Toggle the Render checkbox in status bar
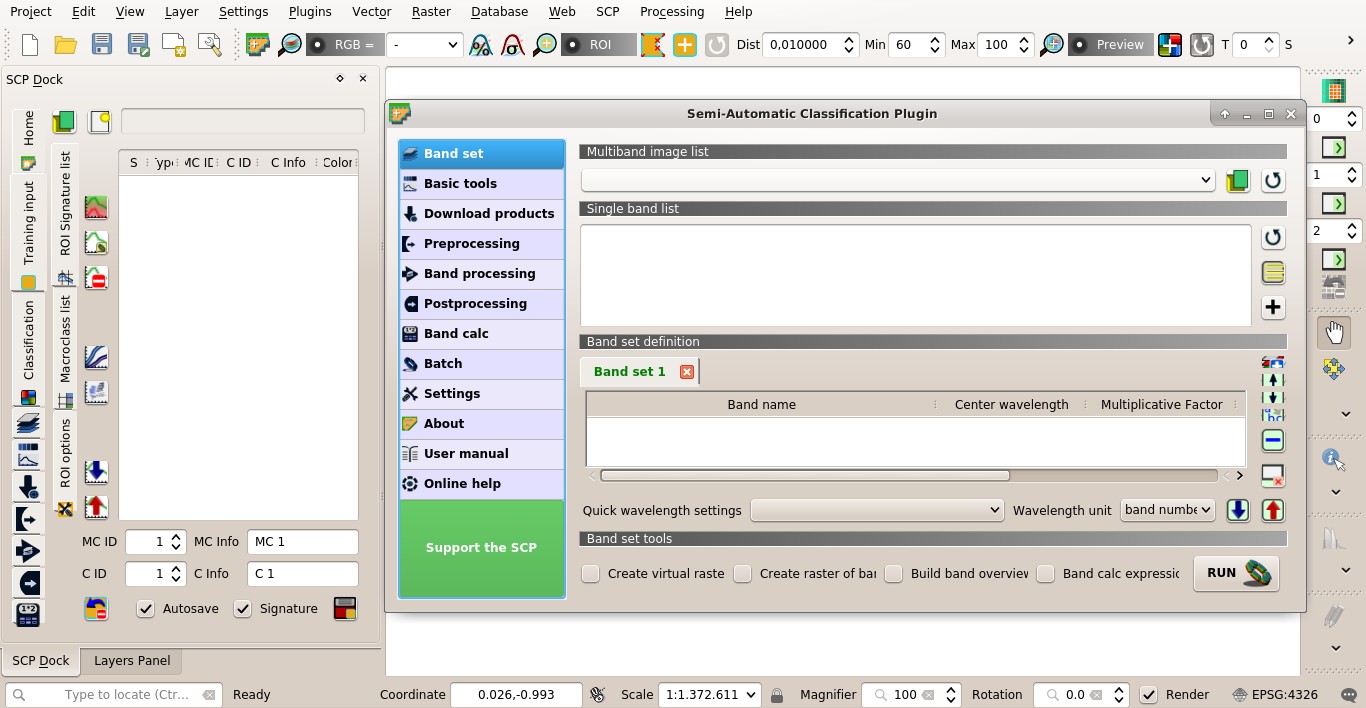The image size is (1366, 708). click(1149, 694)
